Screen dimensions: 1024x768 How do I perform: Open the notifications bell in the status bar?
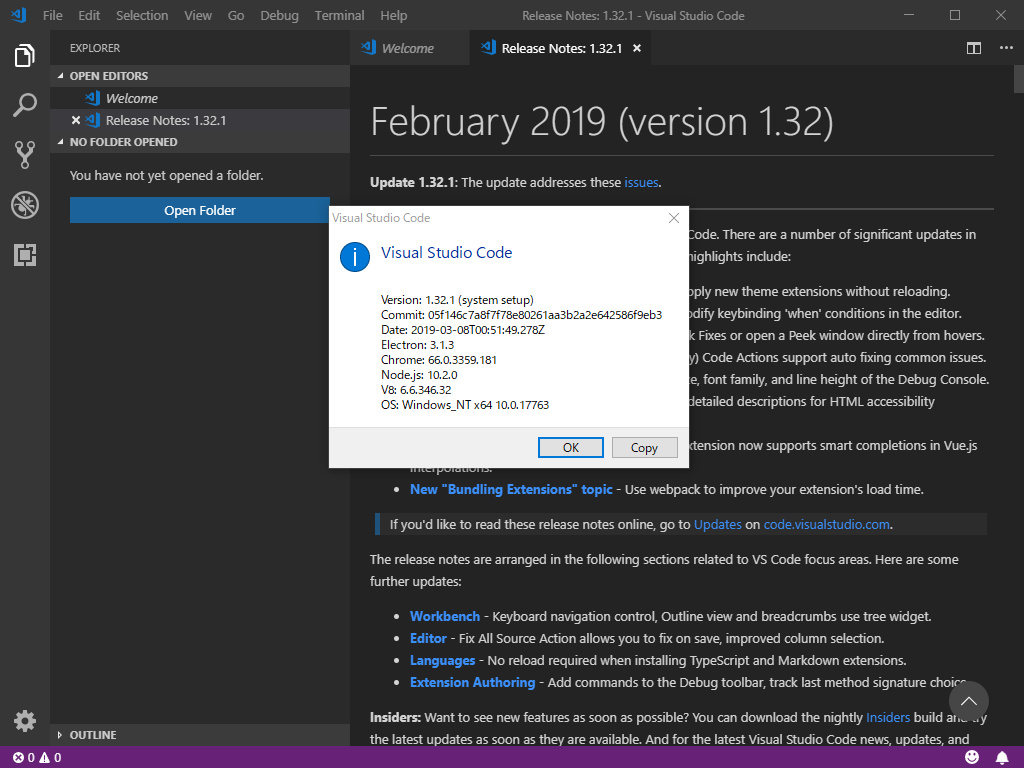tap(1003, 757)
